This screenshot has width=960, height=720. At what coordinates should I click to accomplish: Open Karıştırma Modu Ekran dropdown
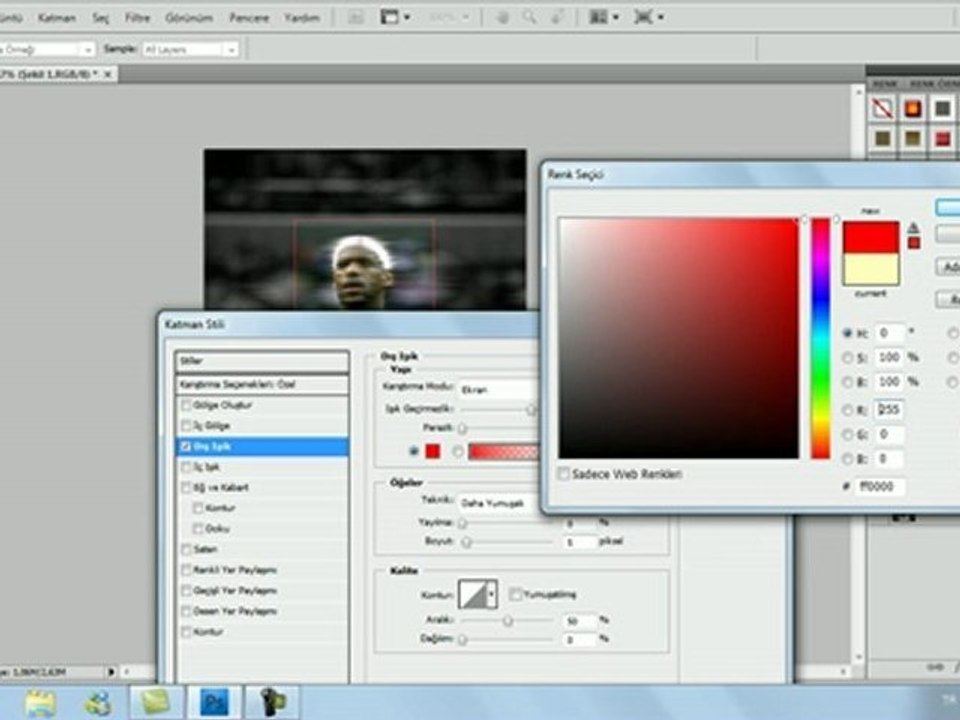(x=498, y=389)
